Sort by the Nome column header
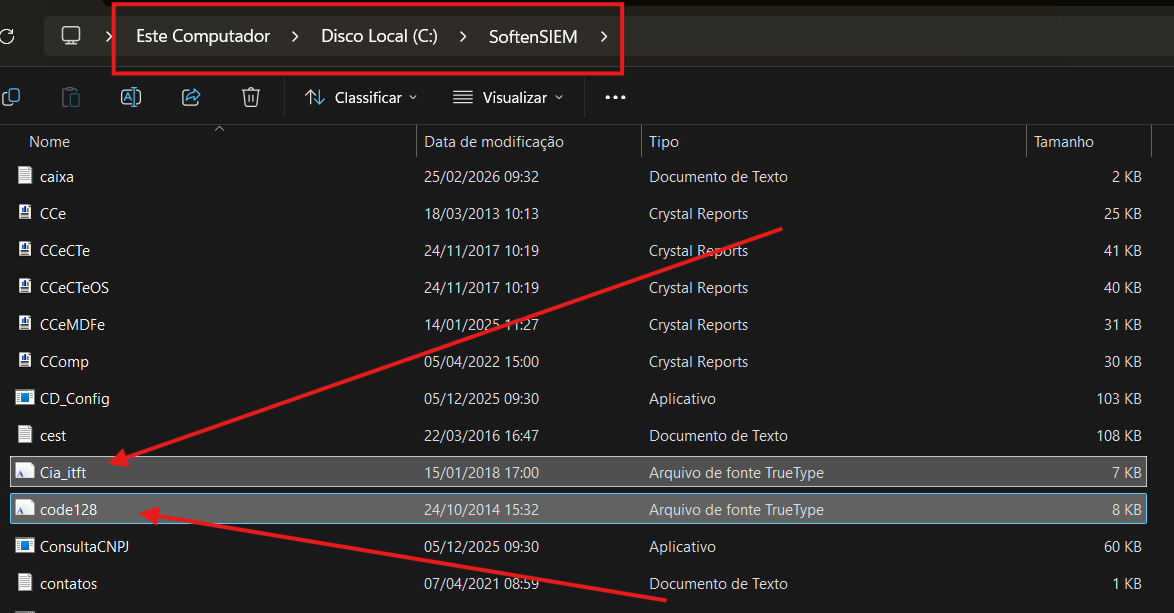This screenshot has height=613, width=1174. click(x=50, y=142)
